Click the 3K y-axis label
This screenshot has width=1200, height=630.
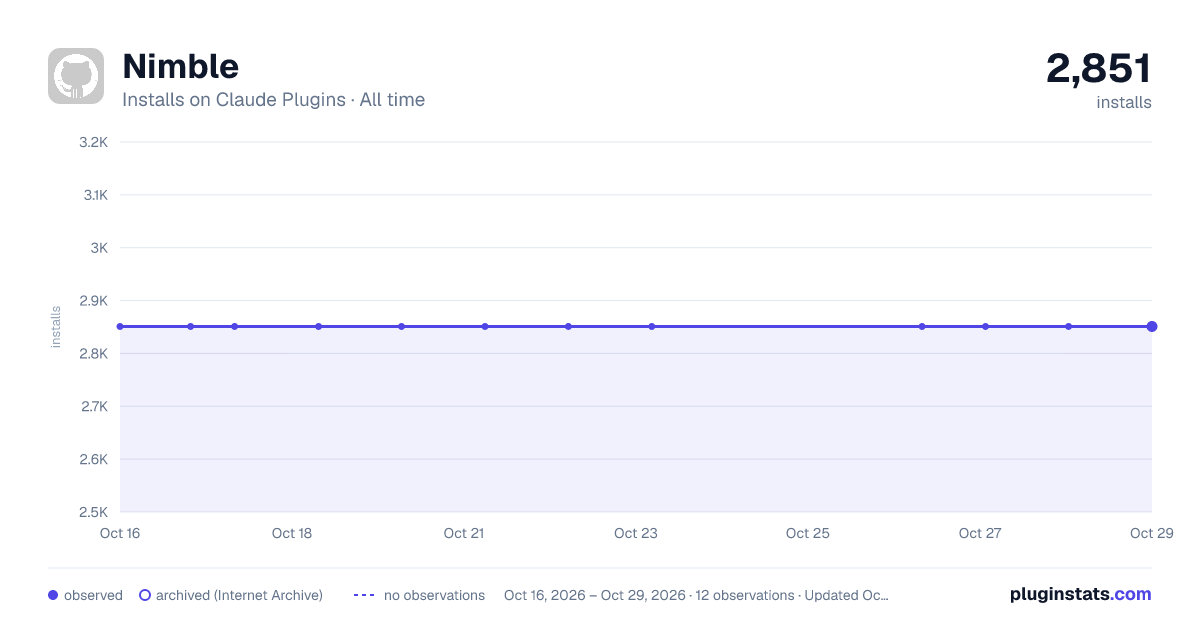[x=99, y=248]
